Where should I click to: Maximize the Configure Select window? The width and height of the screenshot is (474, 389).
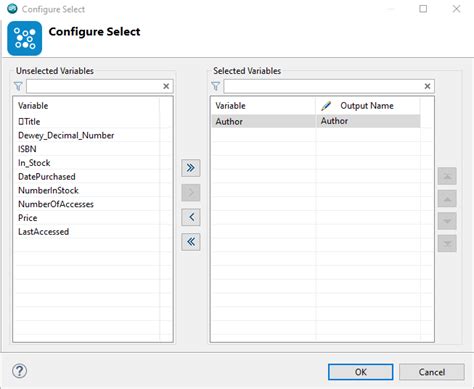point(423,9)
